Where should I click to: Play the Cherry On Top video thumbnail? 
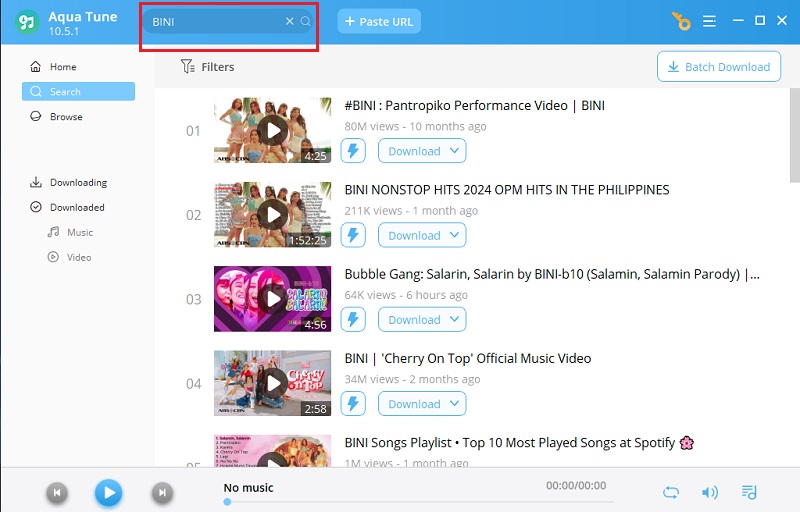tap(272, 383)
